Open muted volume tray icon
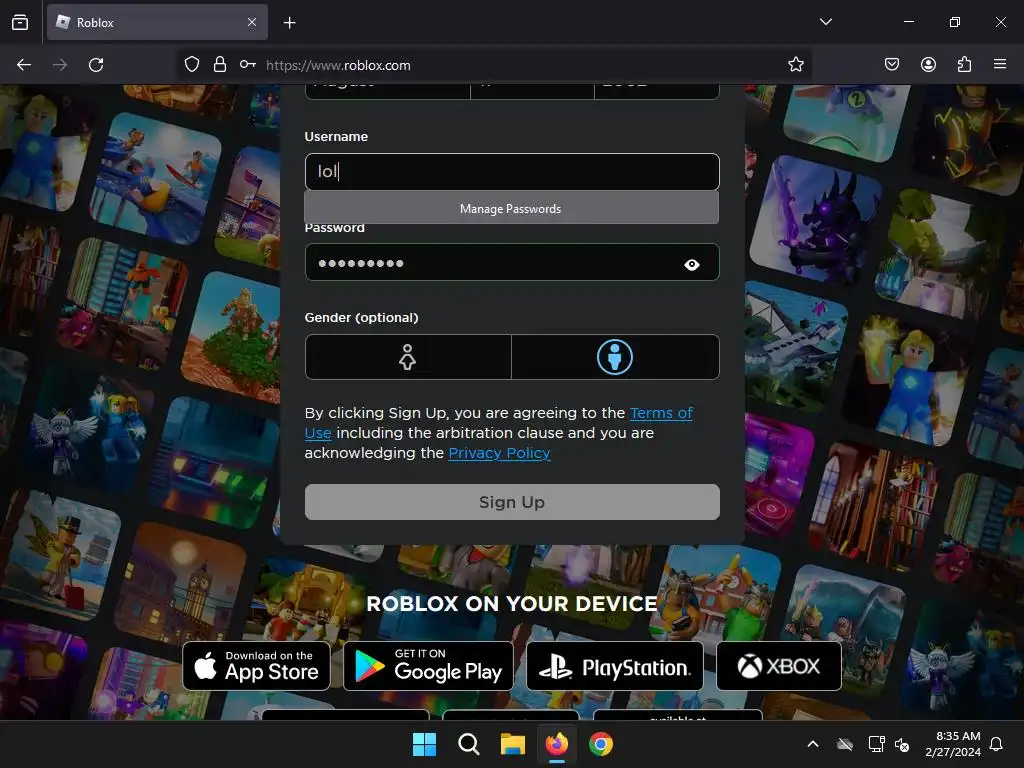 click(902, 744)
